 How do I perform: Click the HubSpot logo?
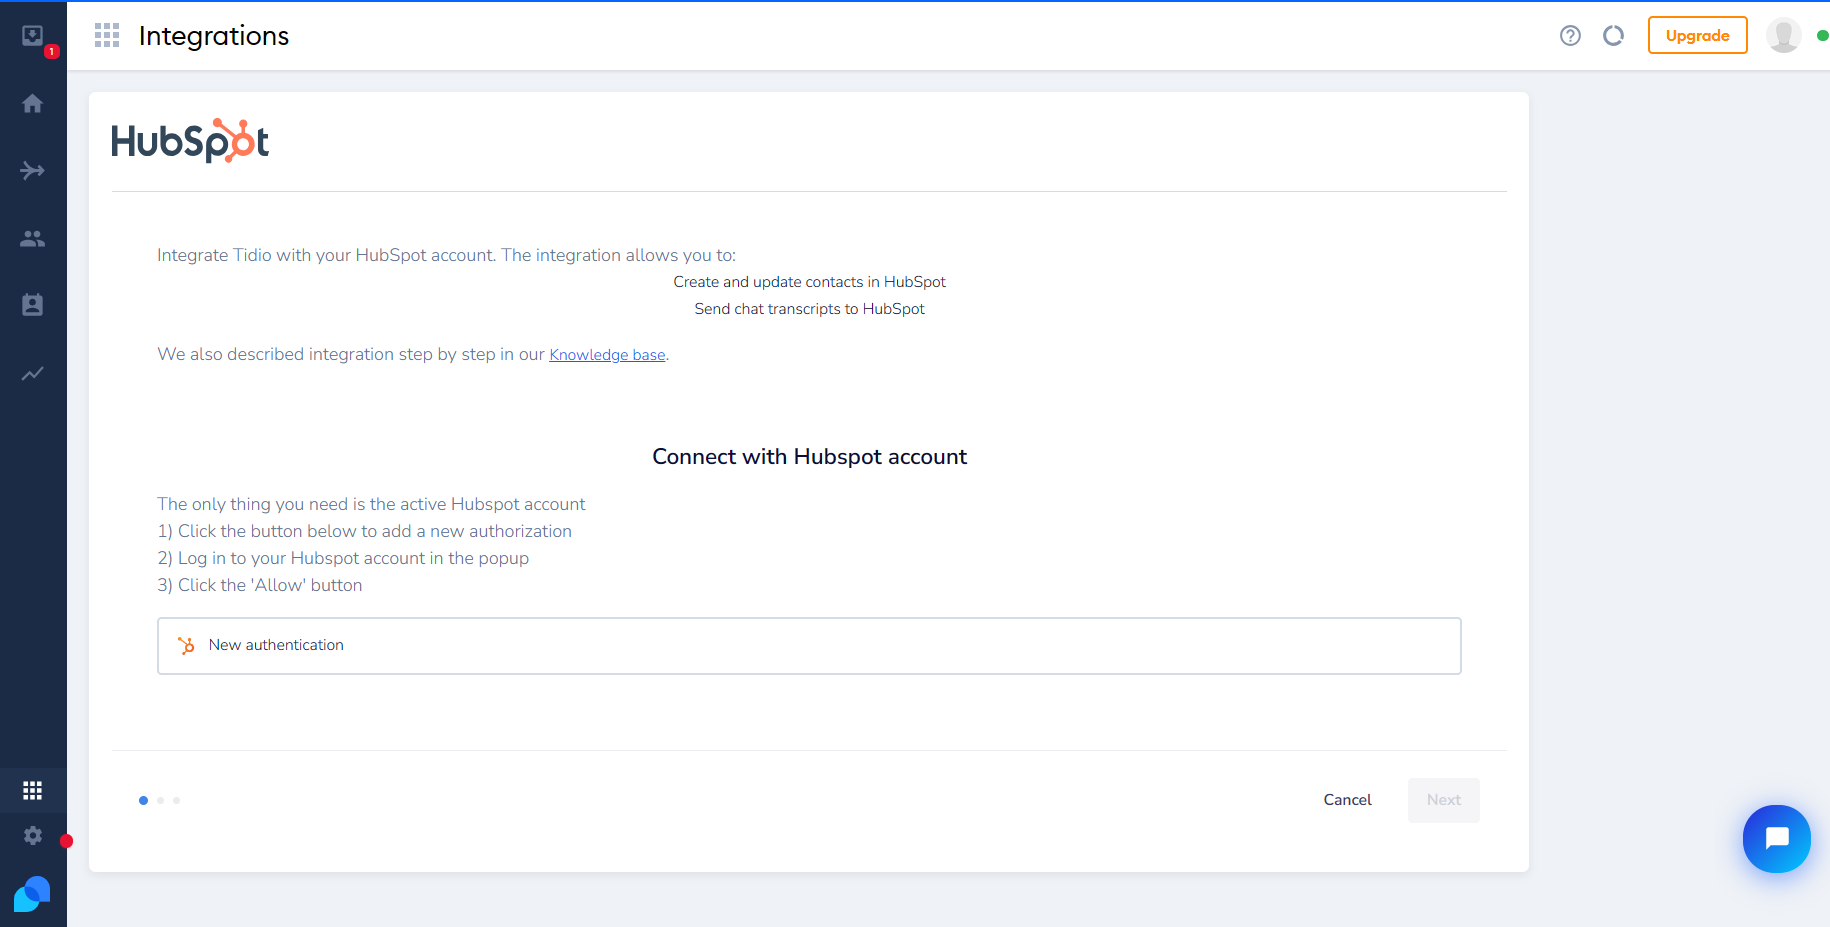[x=190, y=141]
